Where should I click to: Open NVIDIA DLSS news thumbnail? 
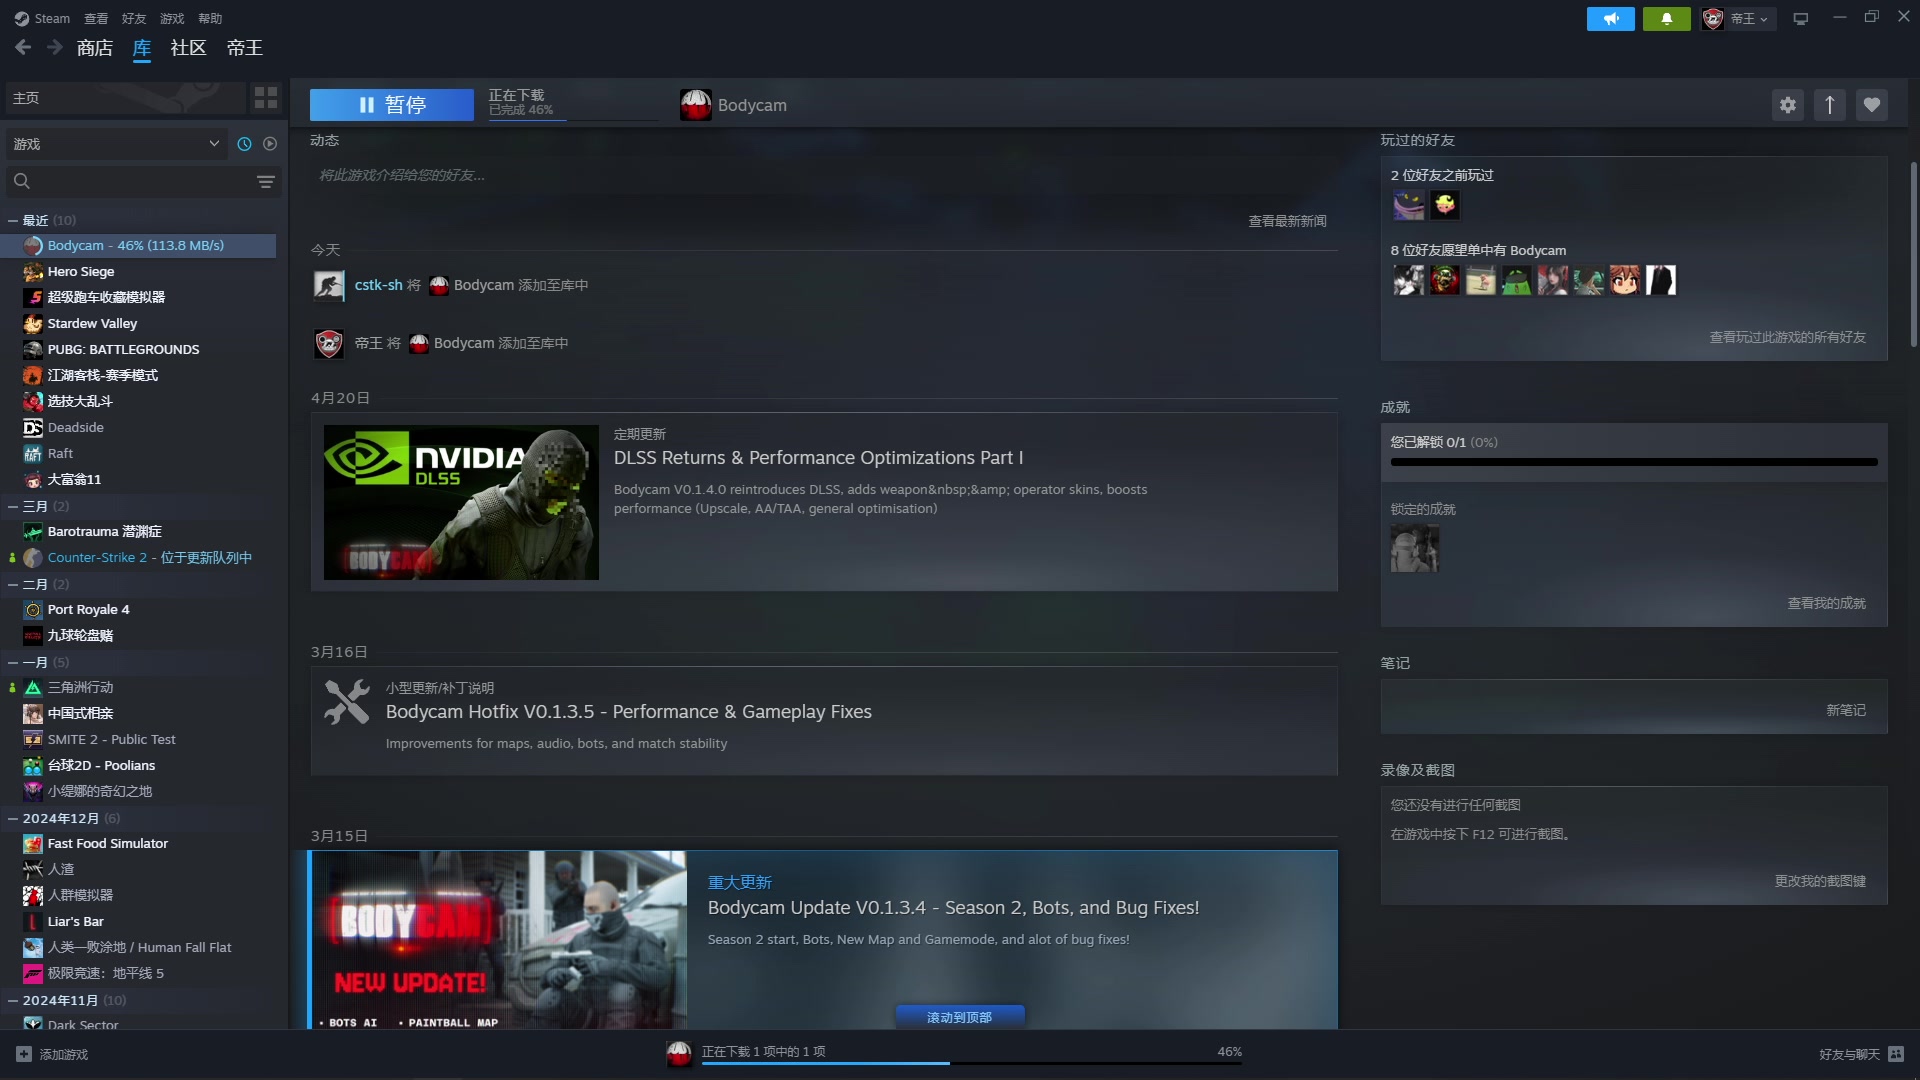pos(461,503)
